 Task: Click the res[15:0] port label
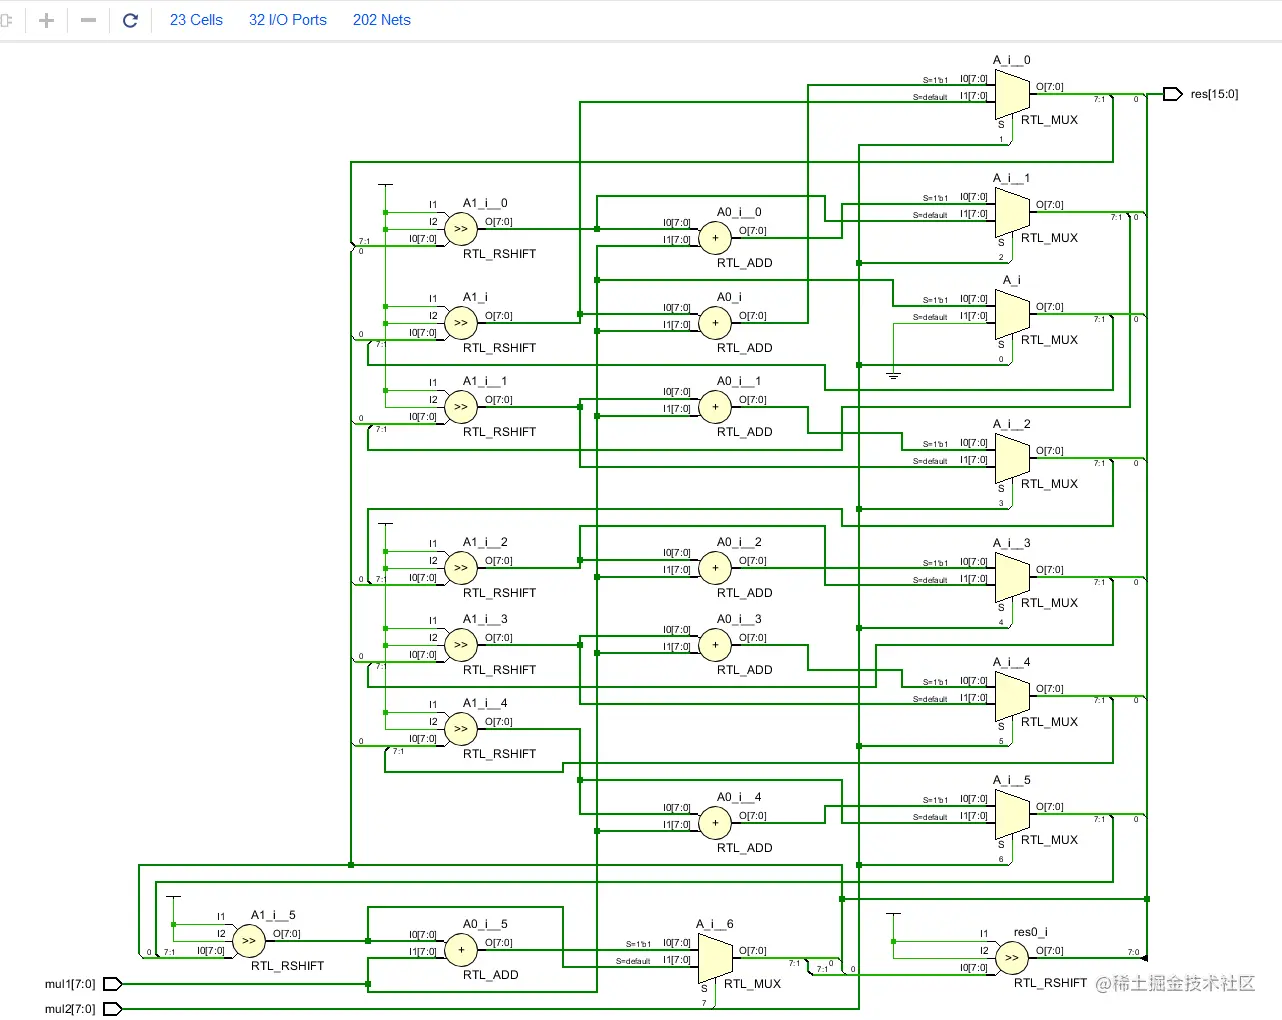pyautogui.click(x=1214, y=94)
